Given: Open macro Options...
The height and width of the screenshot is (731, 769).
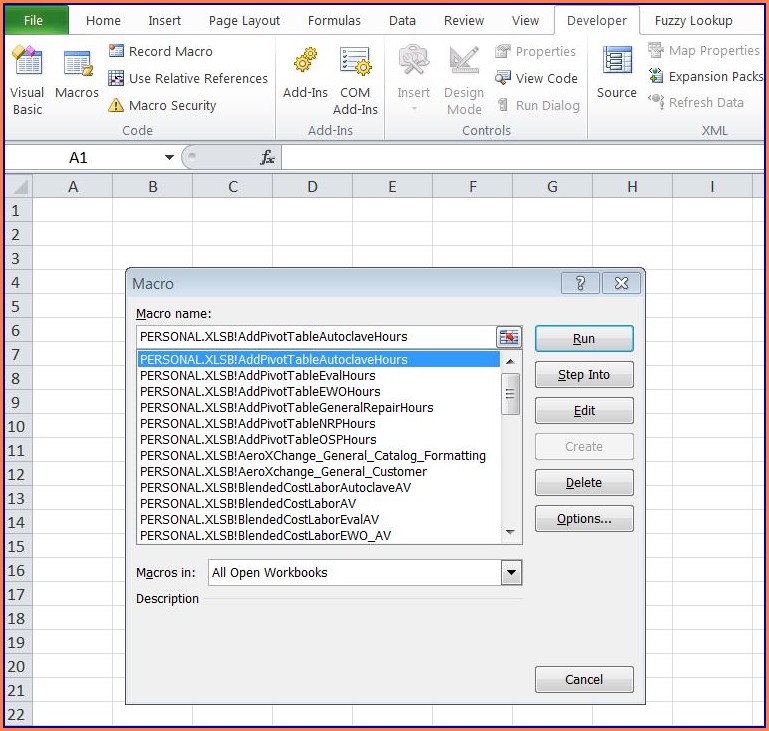Looking at the screenshot, I should coord(584,519).
